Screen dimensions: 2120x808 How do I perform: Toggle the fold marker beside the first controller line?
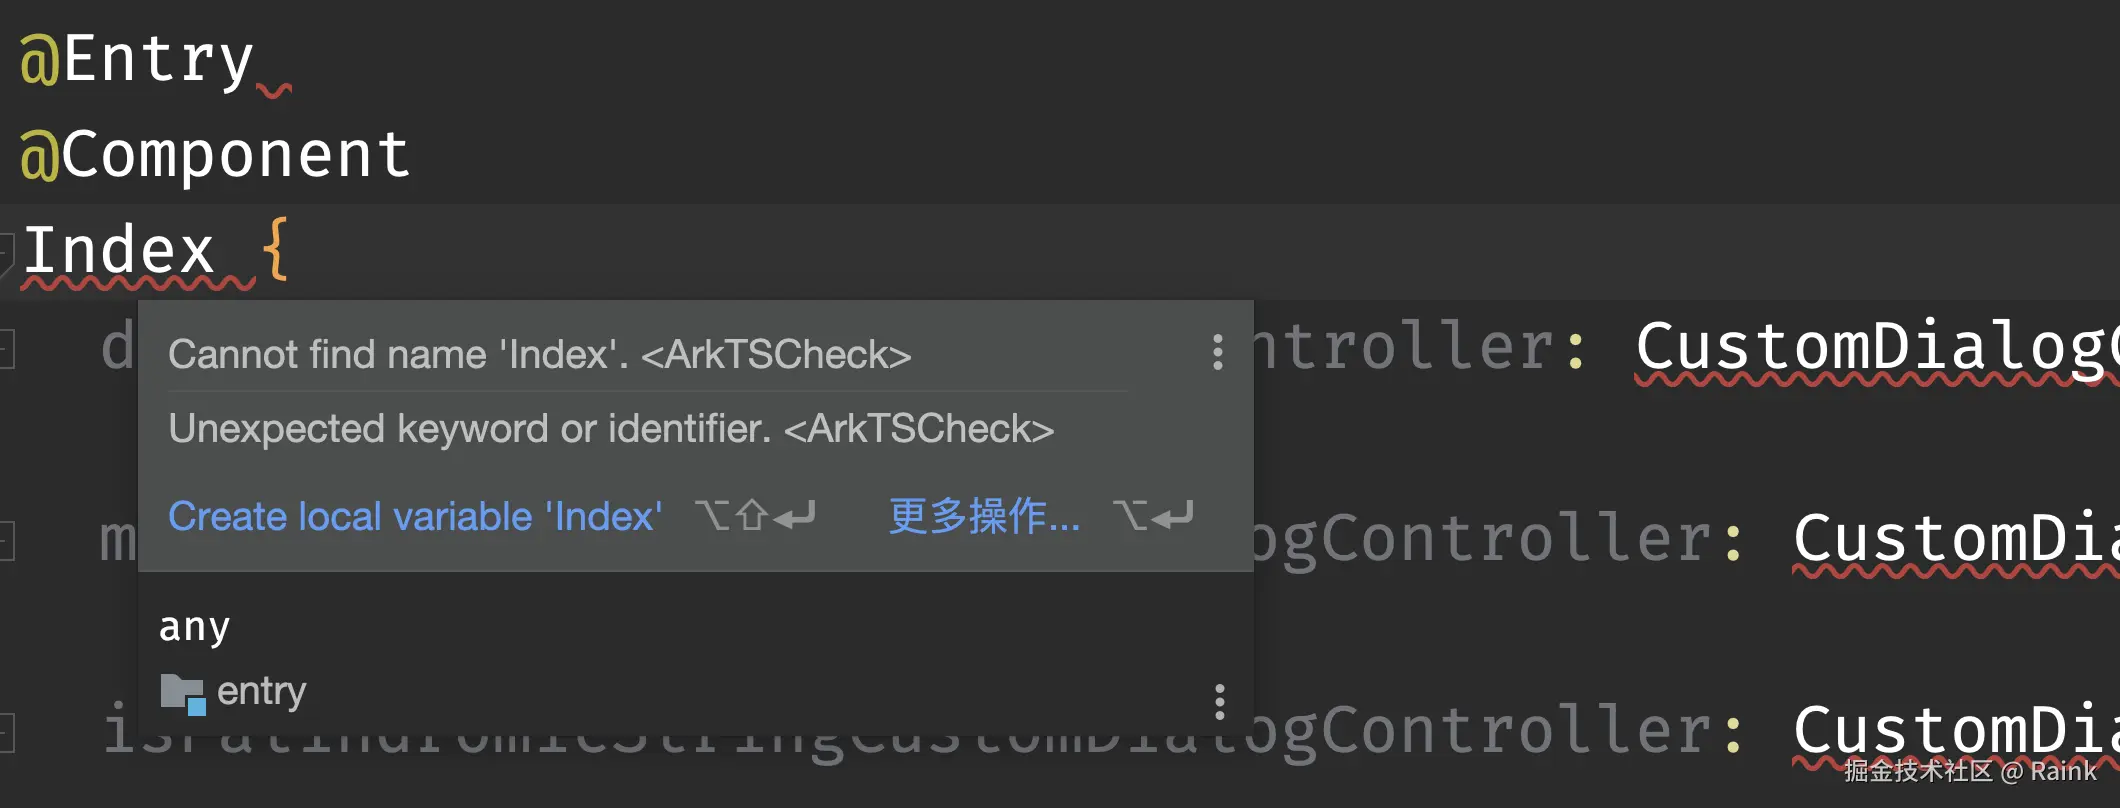point(6,350)
